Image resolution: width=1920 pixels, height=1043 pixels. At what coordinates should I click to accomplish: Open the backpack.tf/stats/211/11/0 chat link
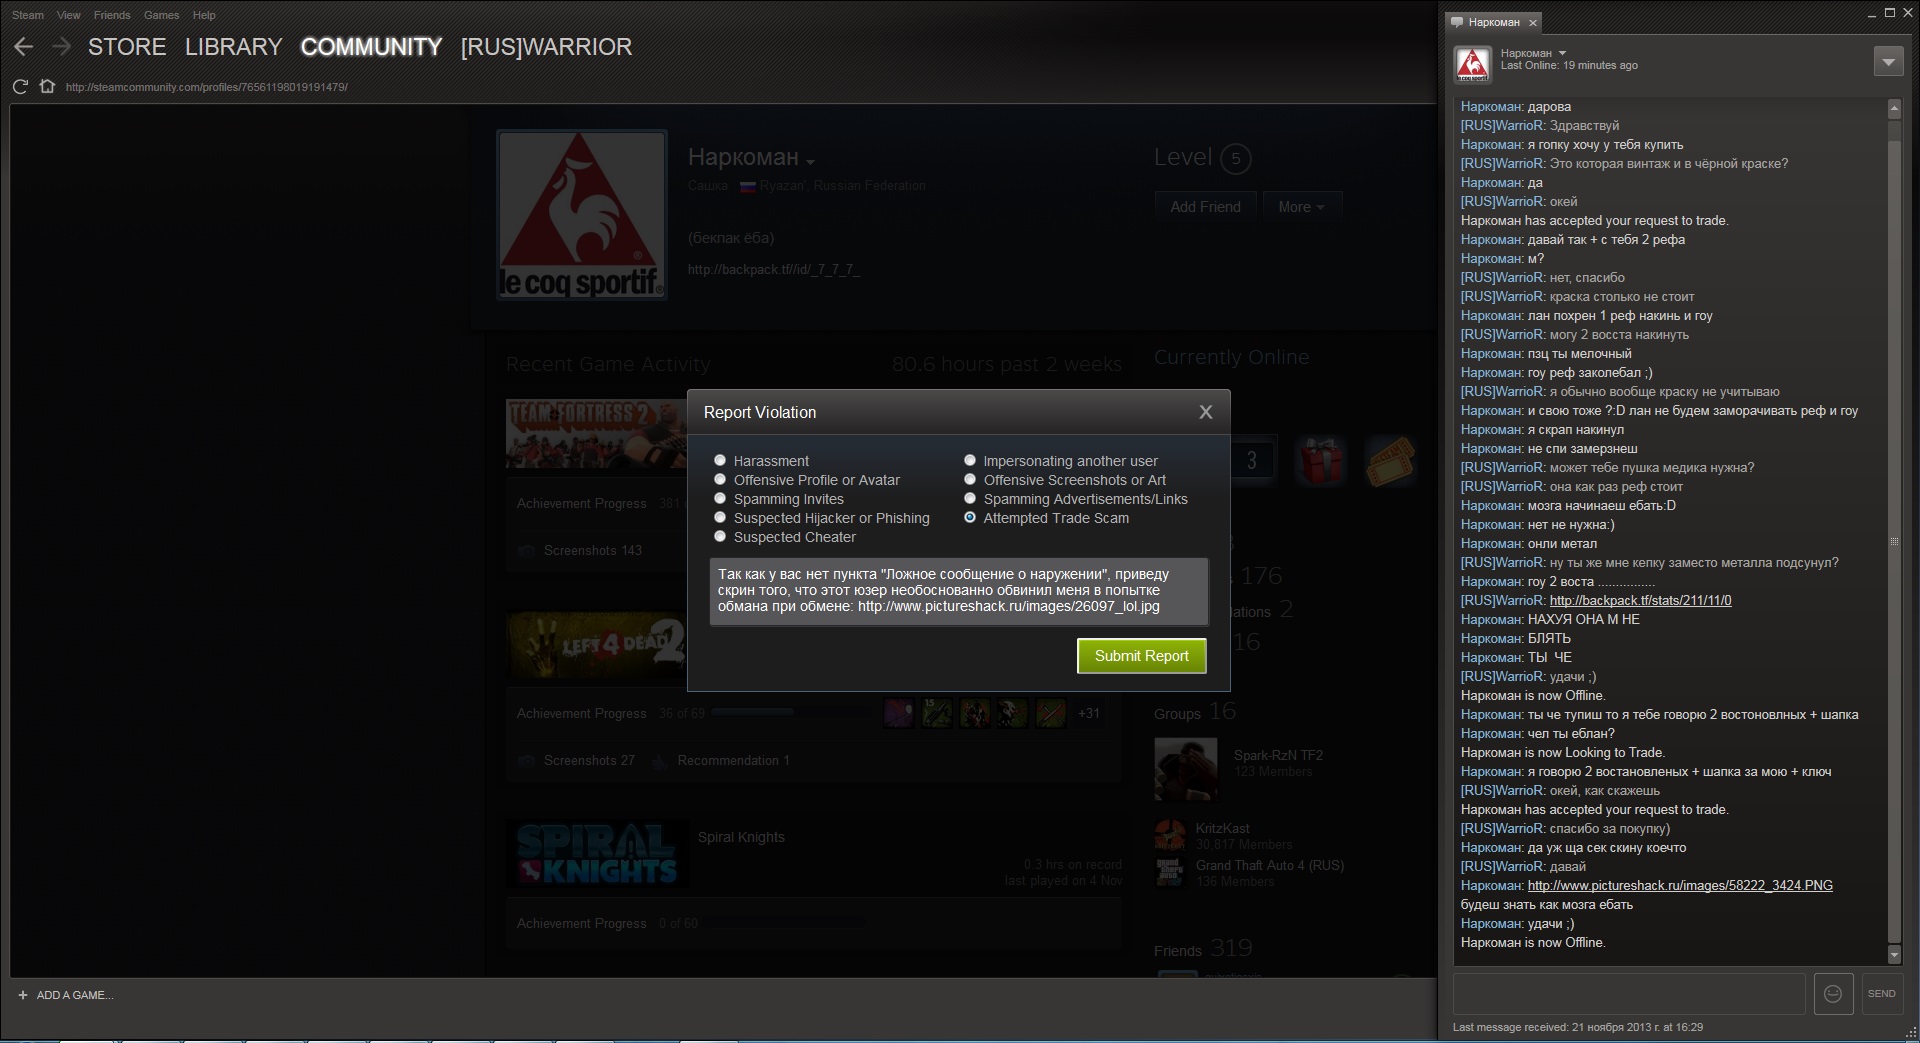(x=1640, y=600)
